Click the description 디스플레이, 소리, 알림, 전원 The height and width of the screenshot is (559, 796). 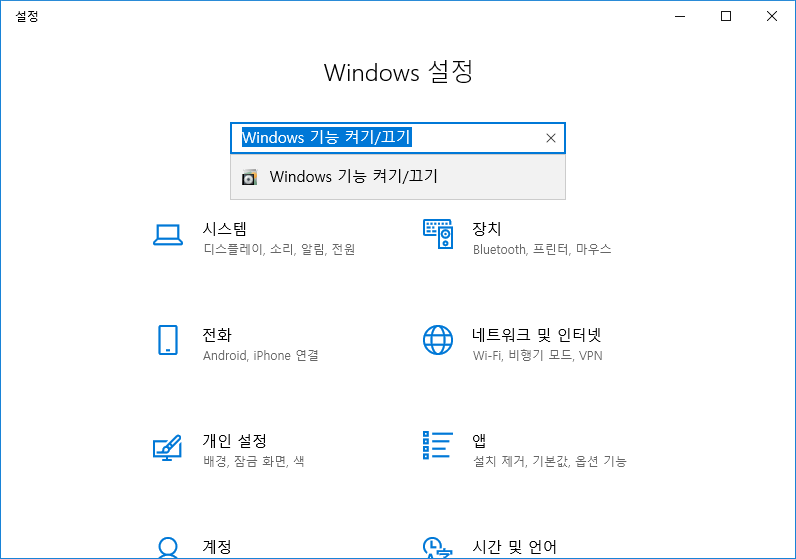tap(279, 249)
